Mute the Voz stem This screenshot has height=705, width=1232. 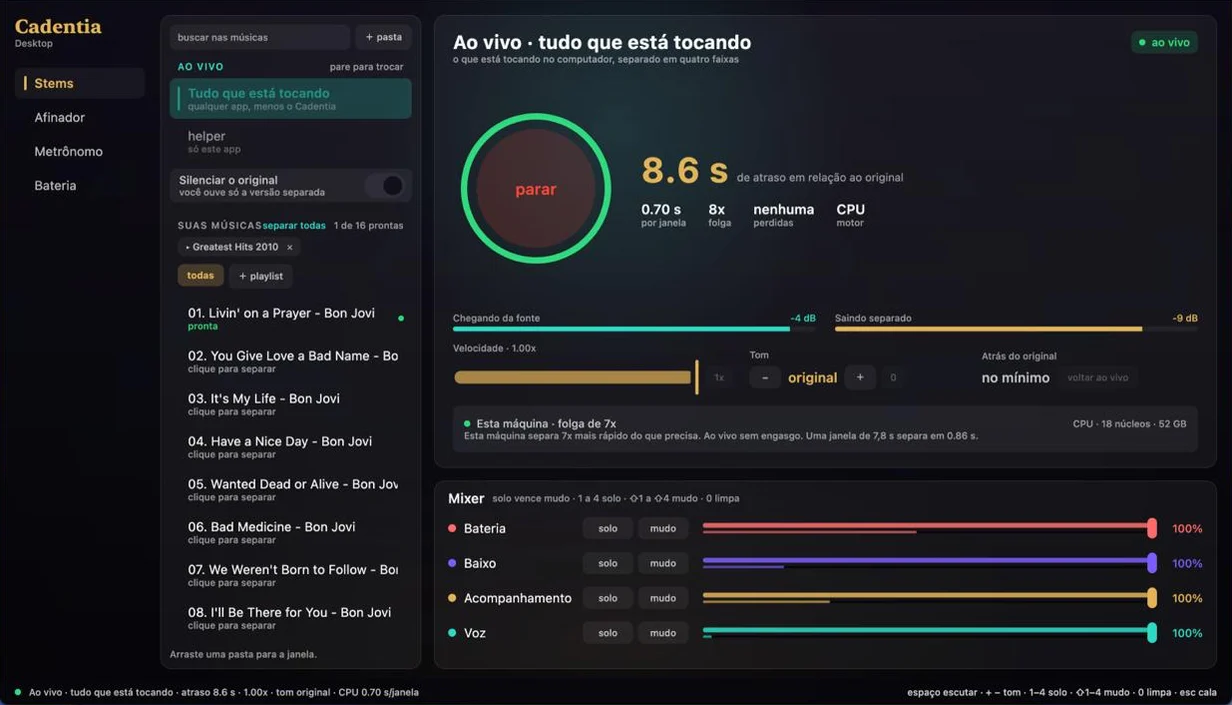point(663,633)
